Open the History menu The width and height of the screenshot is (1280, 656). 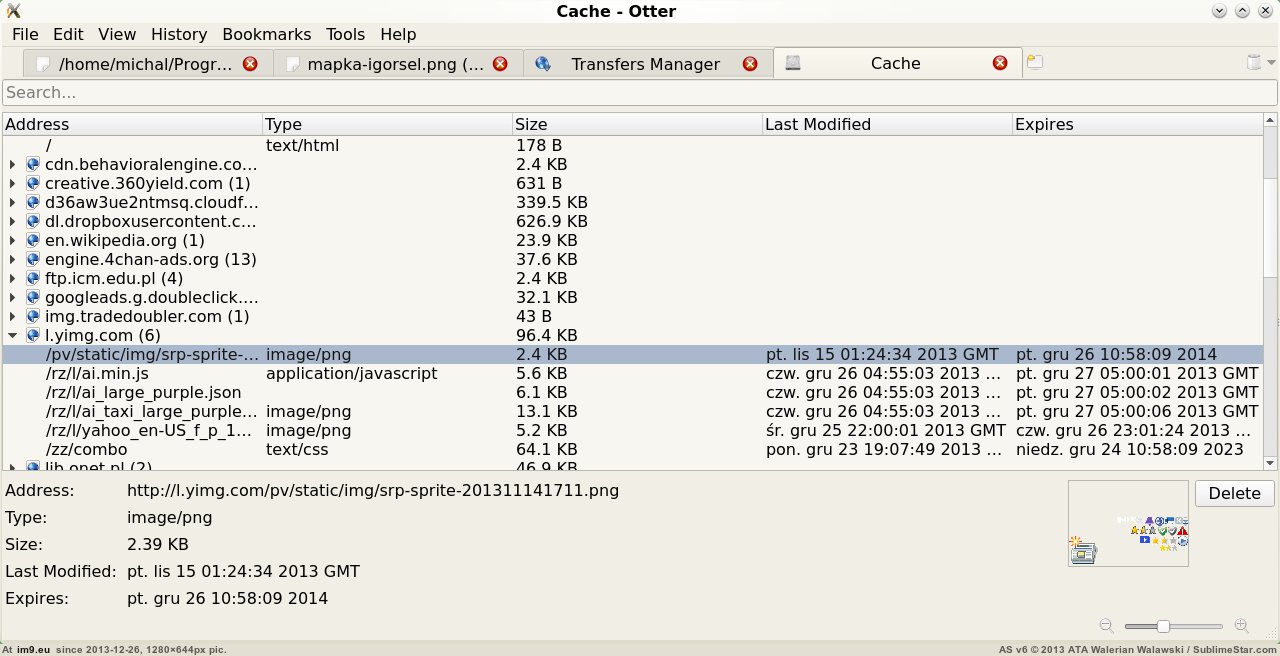pos(179,34)
